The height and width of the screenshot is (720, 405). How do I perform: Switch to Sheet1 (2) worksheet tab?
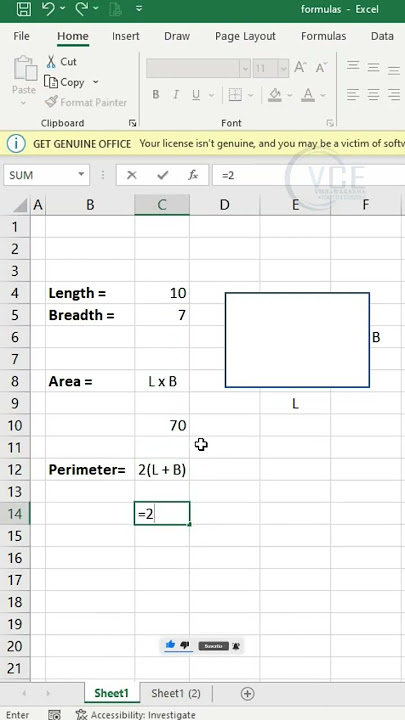pos(176,693)
